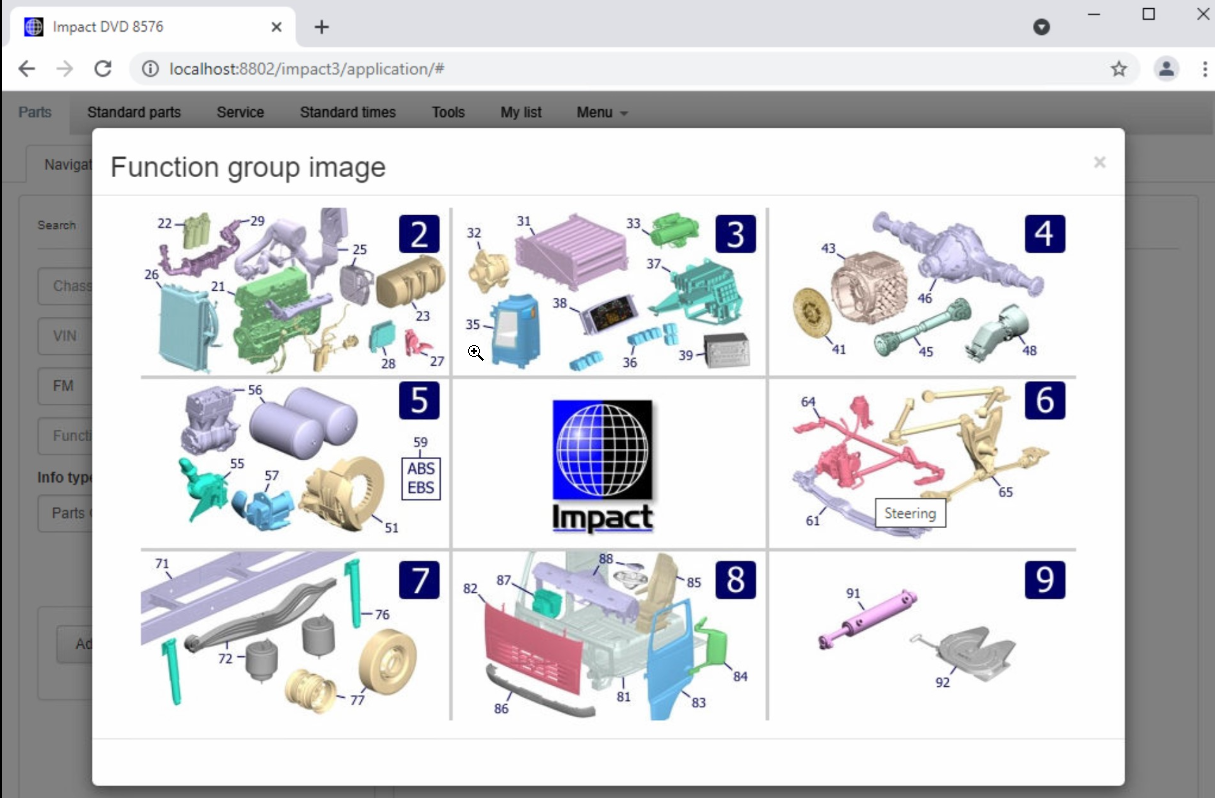Select the electrical group 3 image

[x=608, y=291]
